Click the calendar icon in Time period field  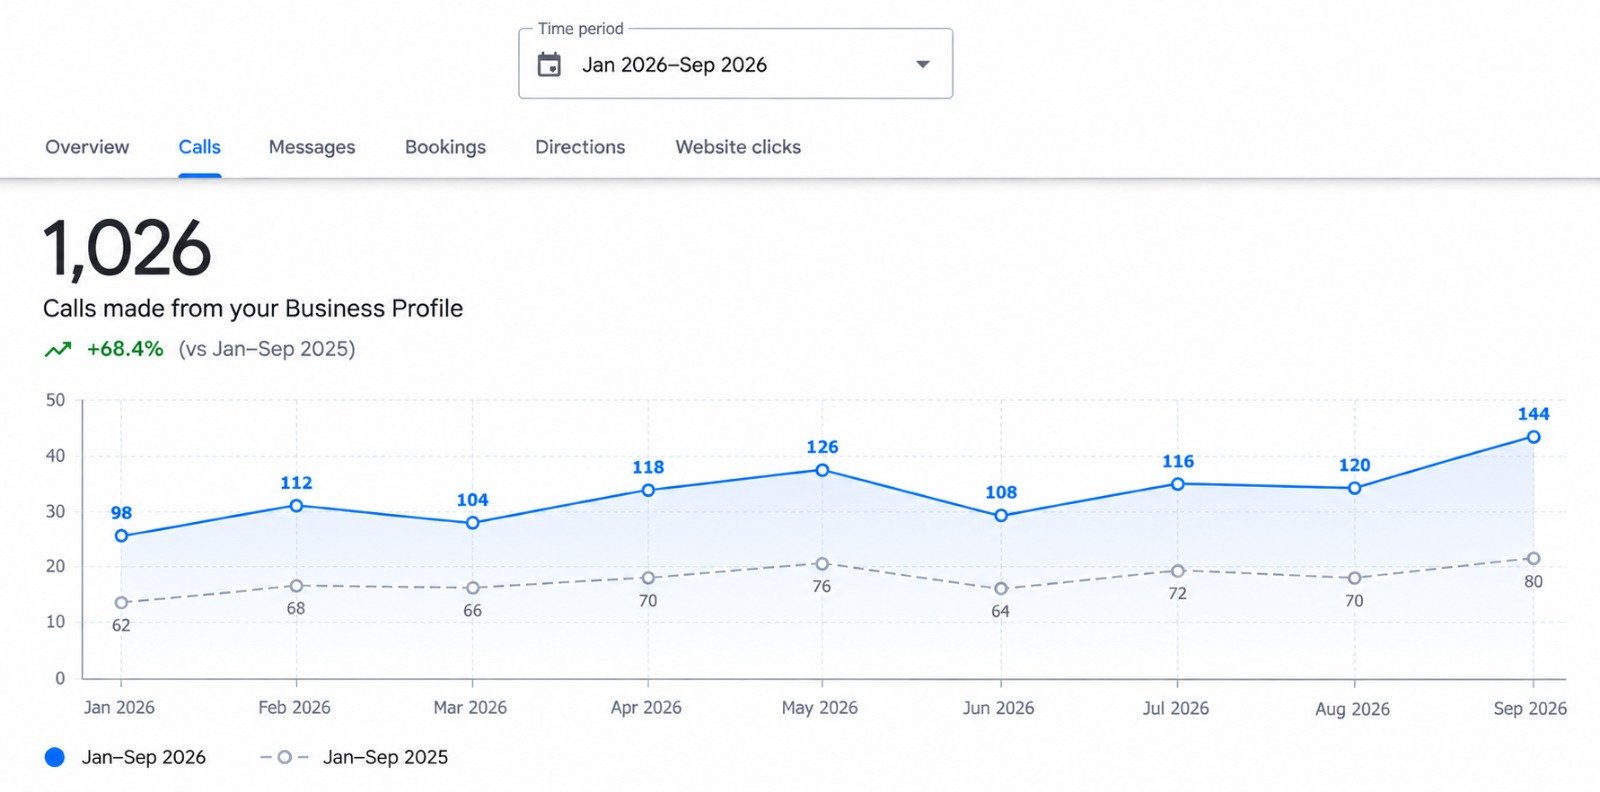click(x=549, y=65)
